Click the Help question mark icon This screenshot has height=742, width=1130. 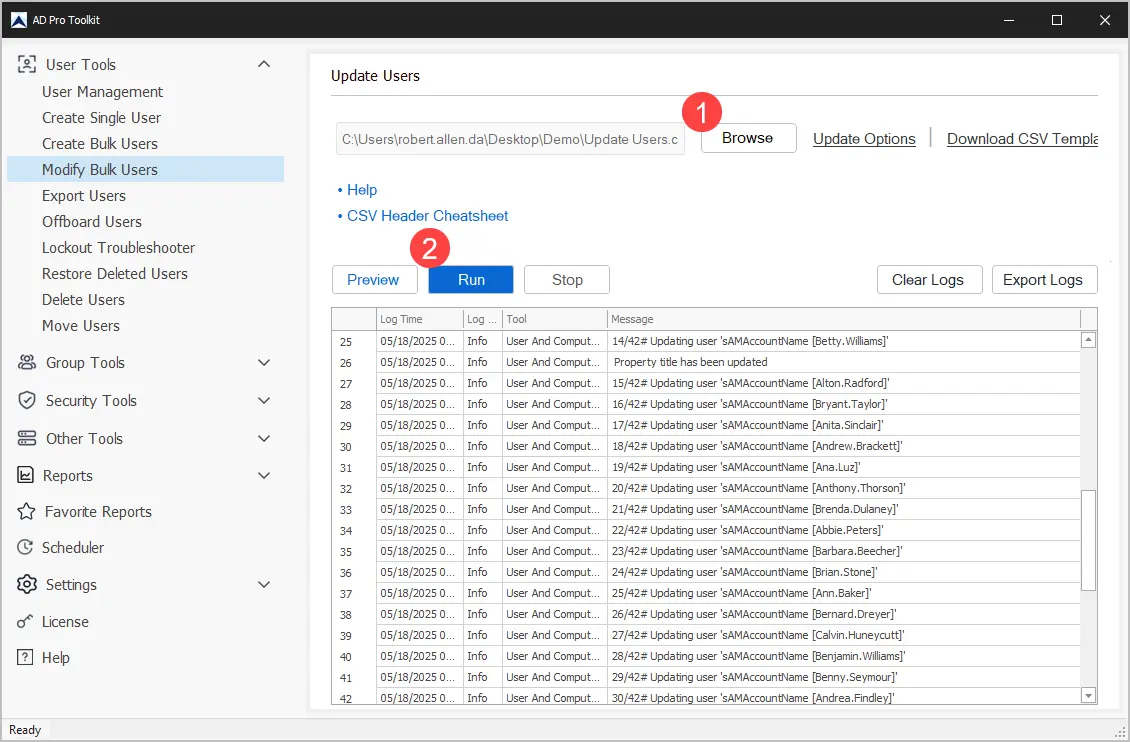click(25, 657)
